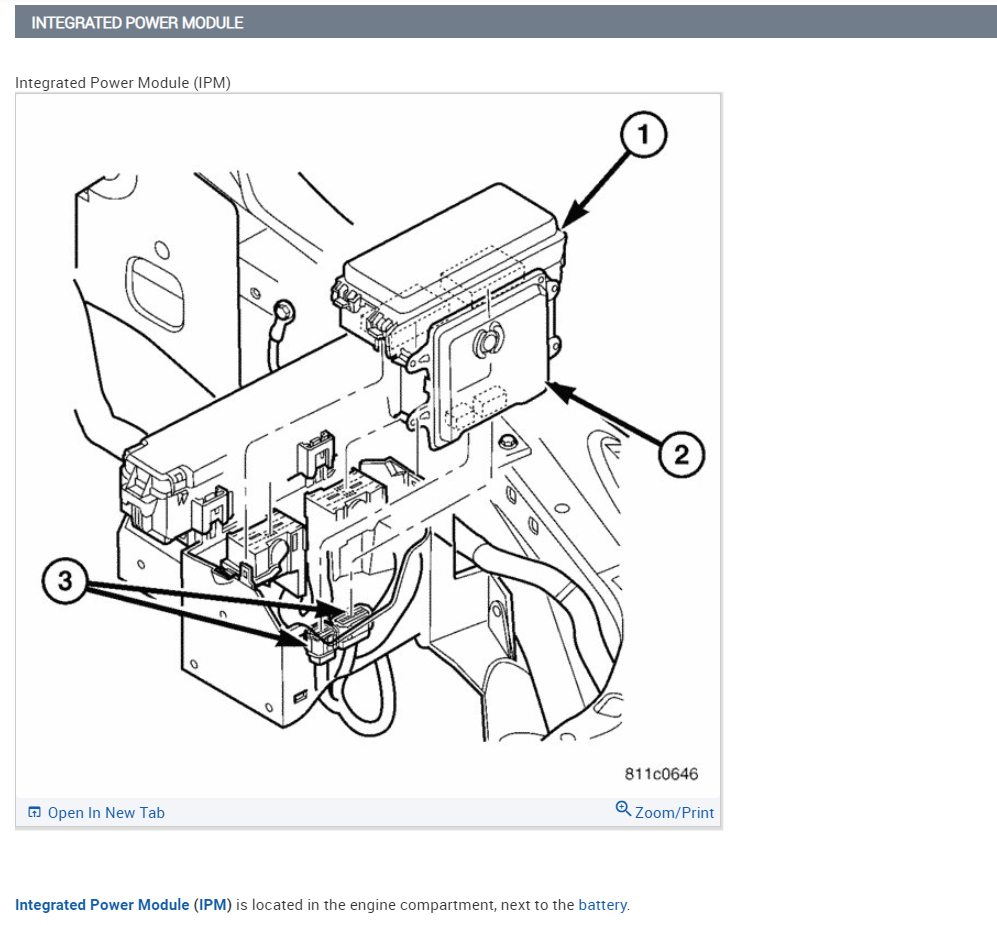Follow the IPM abbreviation link

[212, 905]
